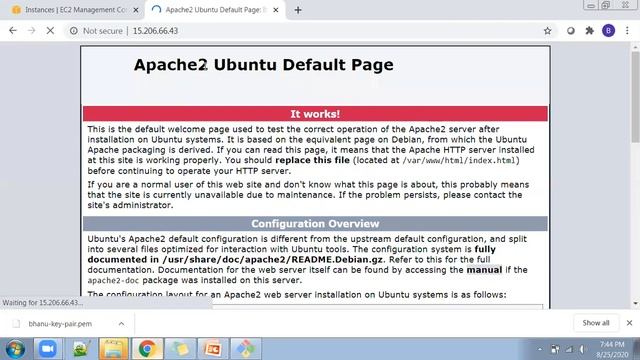Open the sticky notes taskbar icon

180,349
